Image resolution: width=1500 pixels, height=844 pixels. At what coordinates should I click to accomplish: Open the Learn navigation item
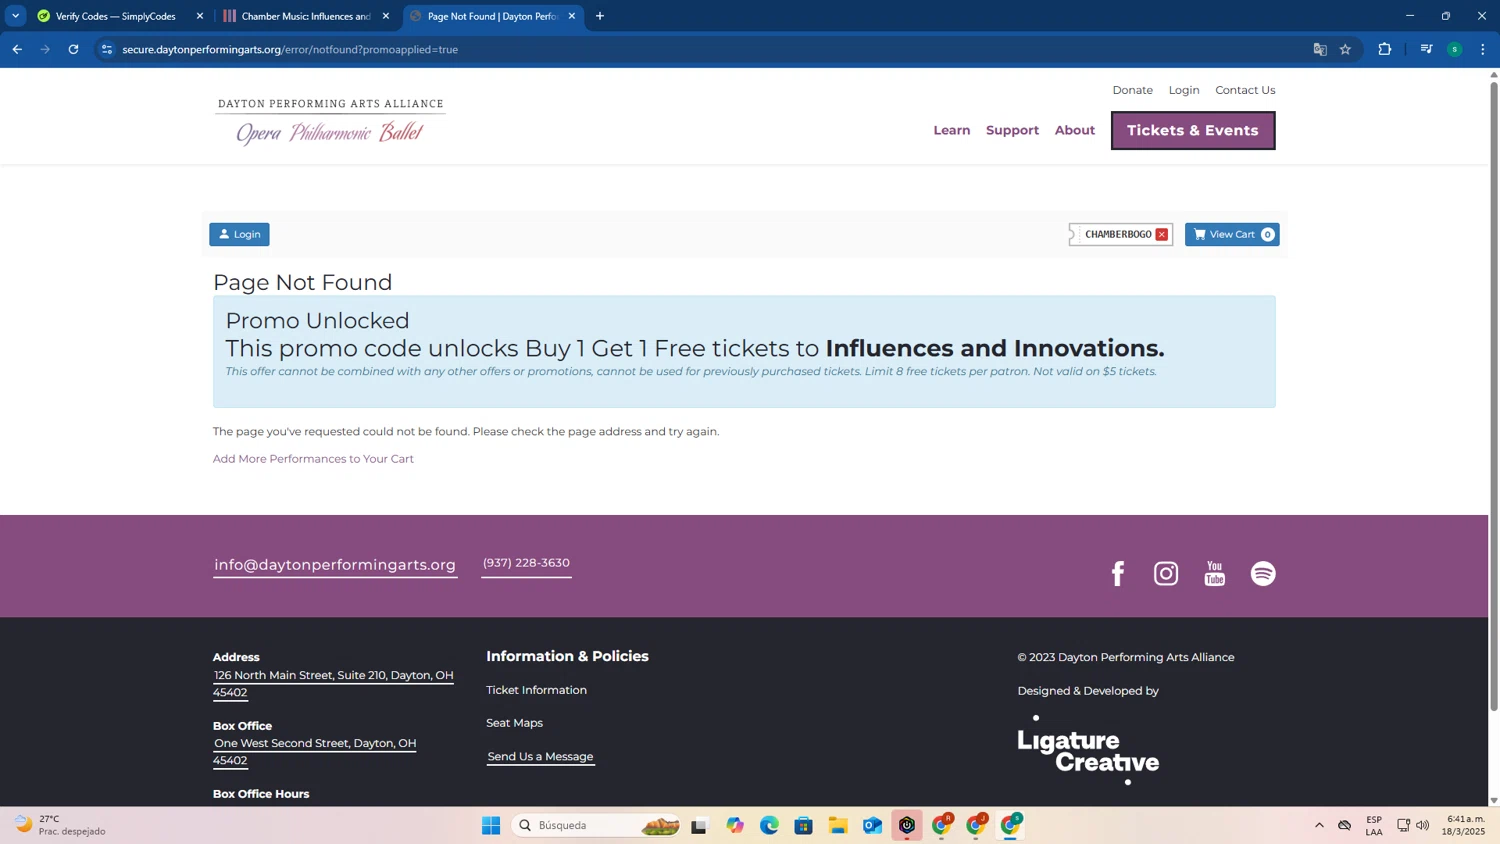pos(952,130)
